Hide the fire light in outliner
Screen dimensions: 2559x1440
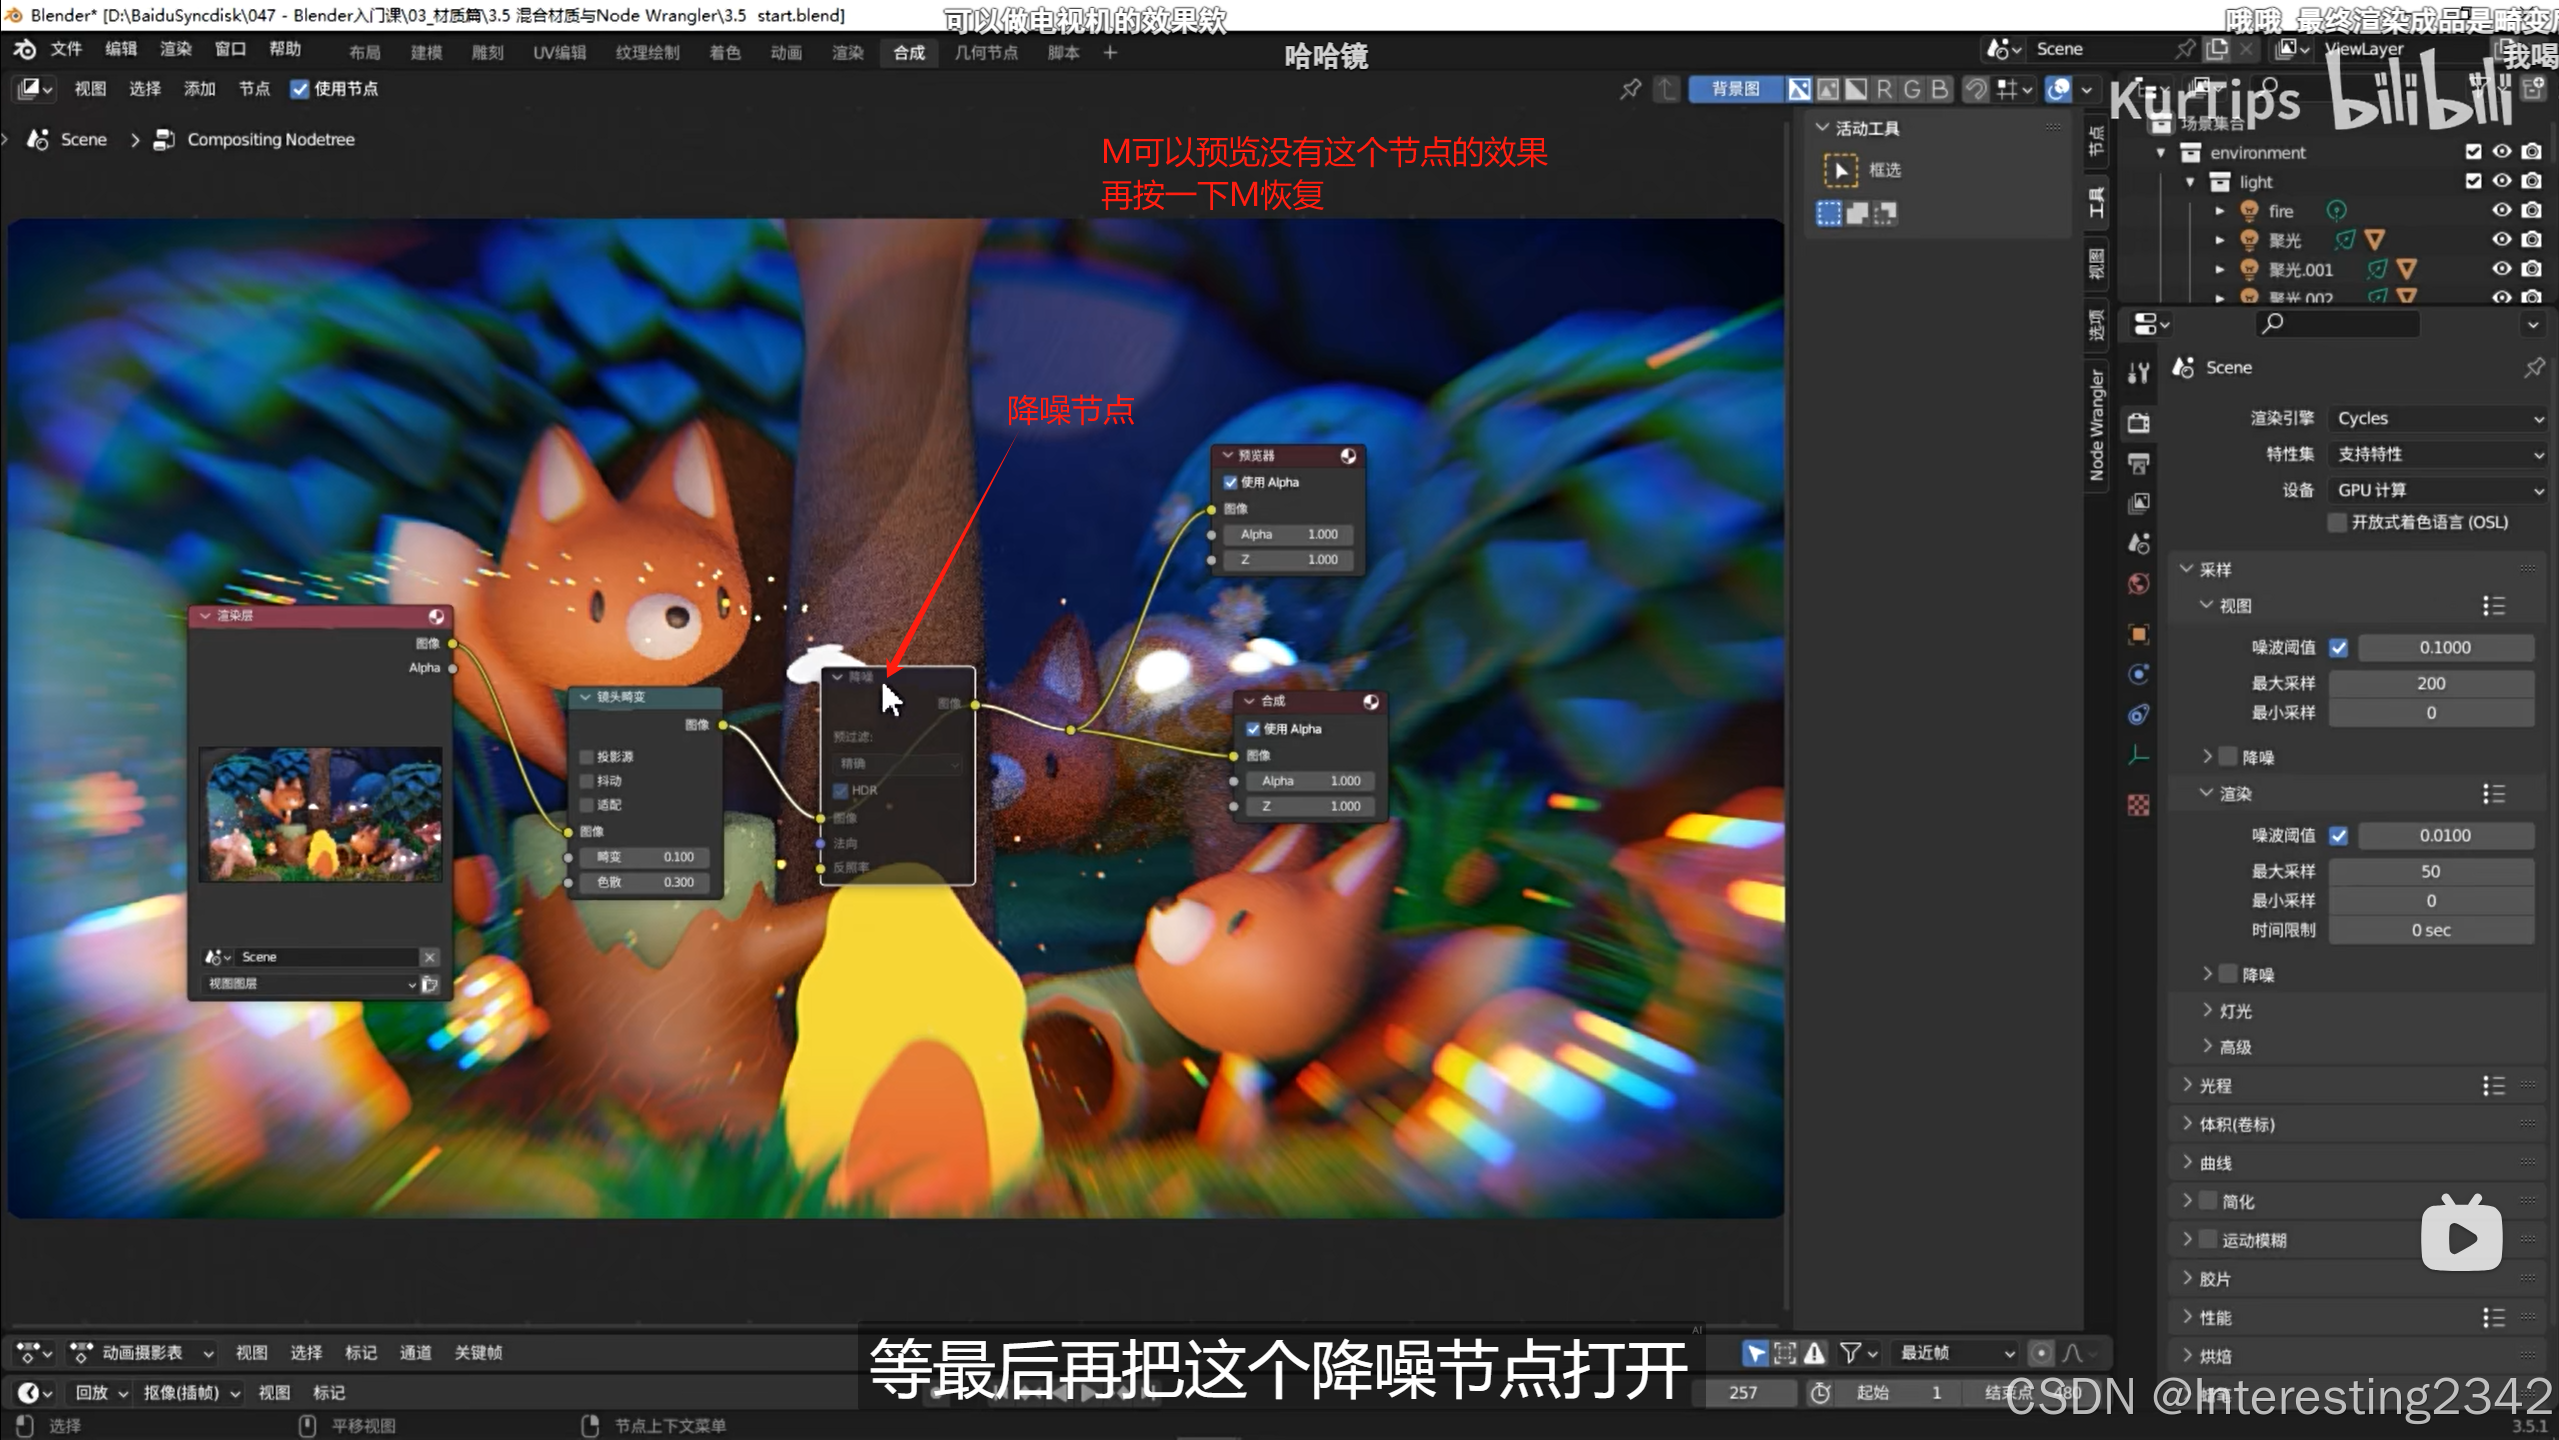click(2501, 210)
